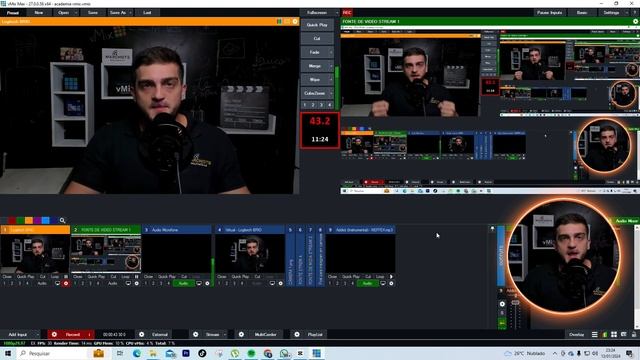Viewport: 640px width, 360px height.
Task: Toggle Loop on the Logitech BRIO input
Action: pos(55,276)
